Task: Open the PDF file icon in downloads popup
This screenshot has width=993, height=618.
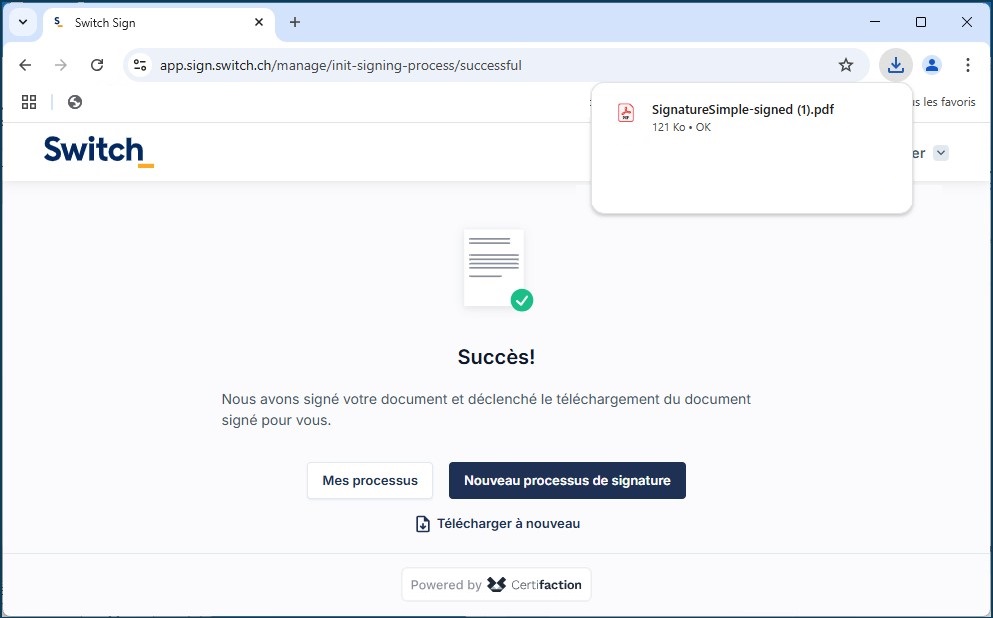Action: [x=626, y=112]
